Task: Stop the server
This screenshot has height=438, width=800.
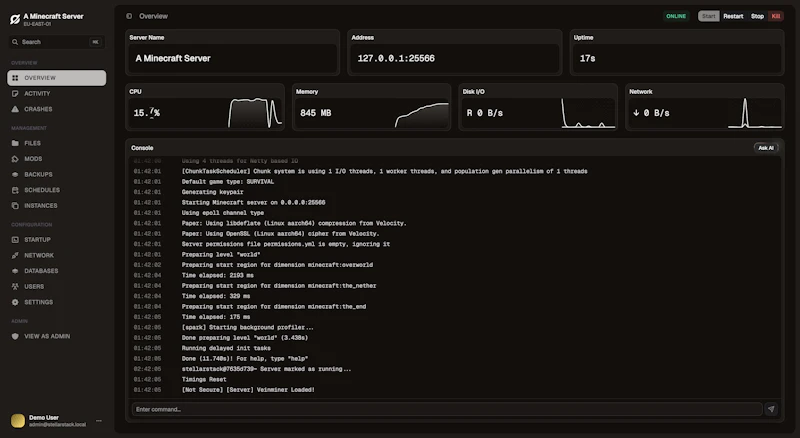Action: 757,16
